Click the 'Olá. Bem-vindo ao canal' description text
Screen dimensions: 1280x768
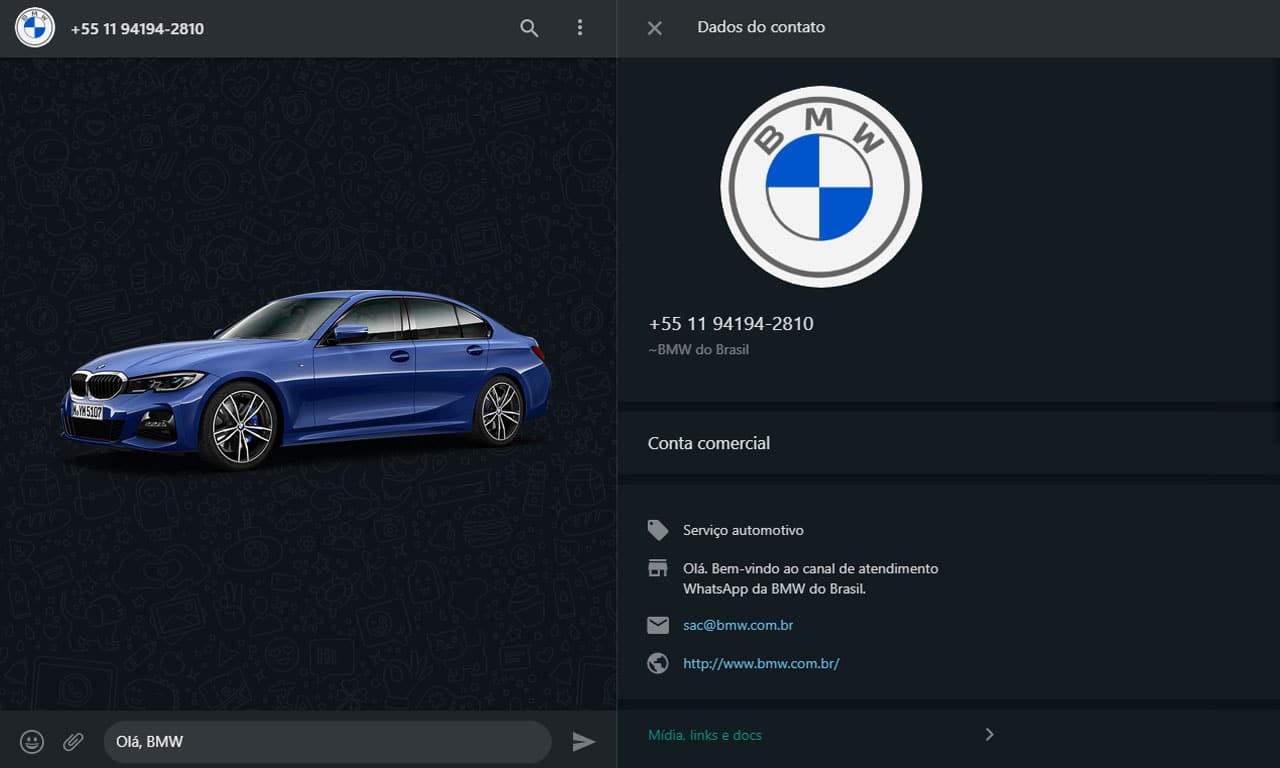tap(811, 578)
